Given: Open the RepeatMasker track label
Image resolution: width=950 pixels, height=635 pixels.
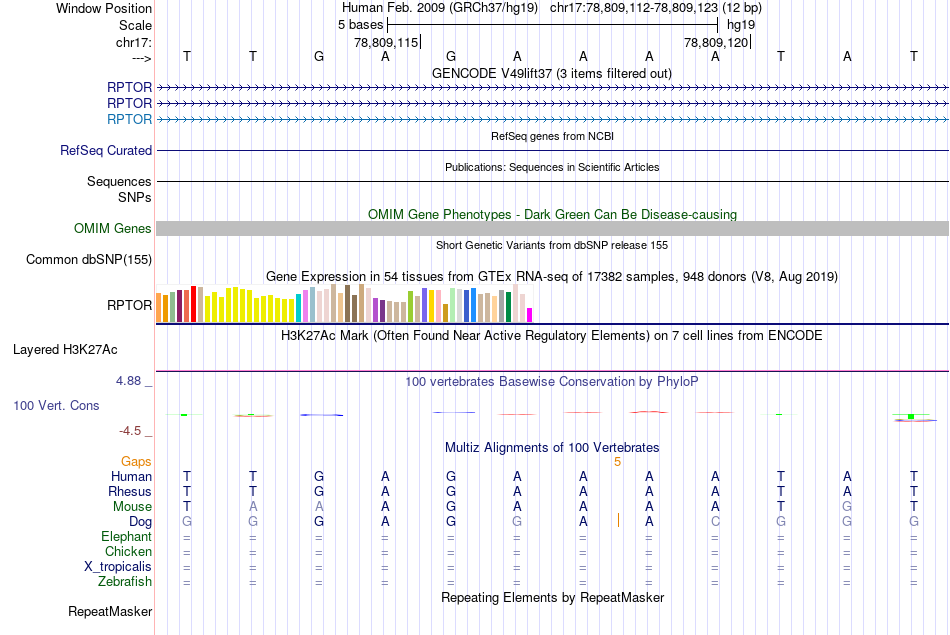Looking at the screenshot, I should click(110, 612).
